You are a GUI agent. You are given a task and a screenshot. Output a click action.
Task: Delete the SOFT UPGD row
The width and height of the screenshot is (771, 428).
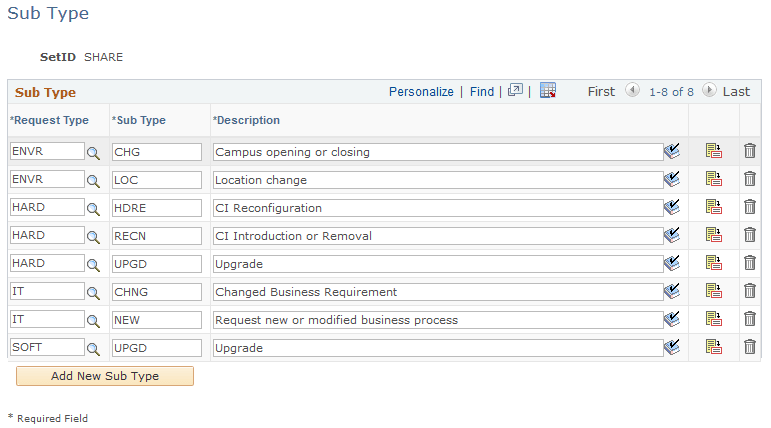[x=749, y=347]
